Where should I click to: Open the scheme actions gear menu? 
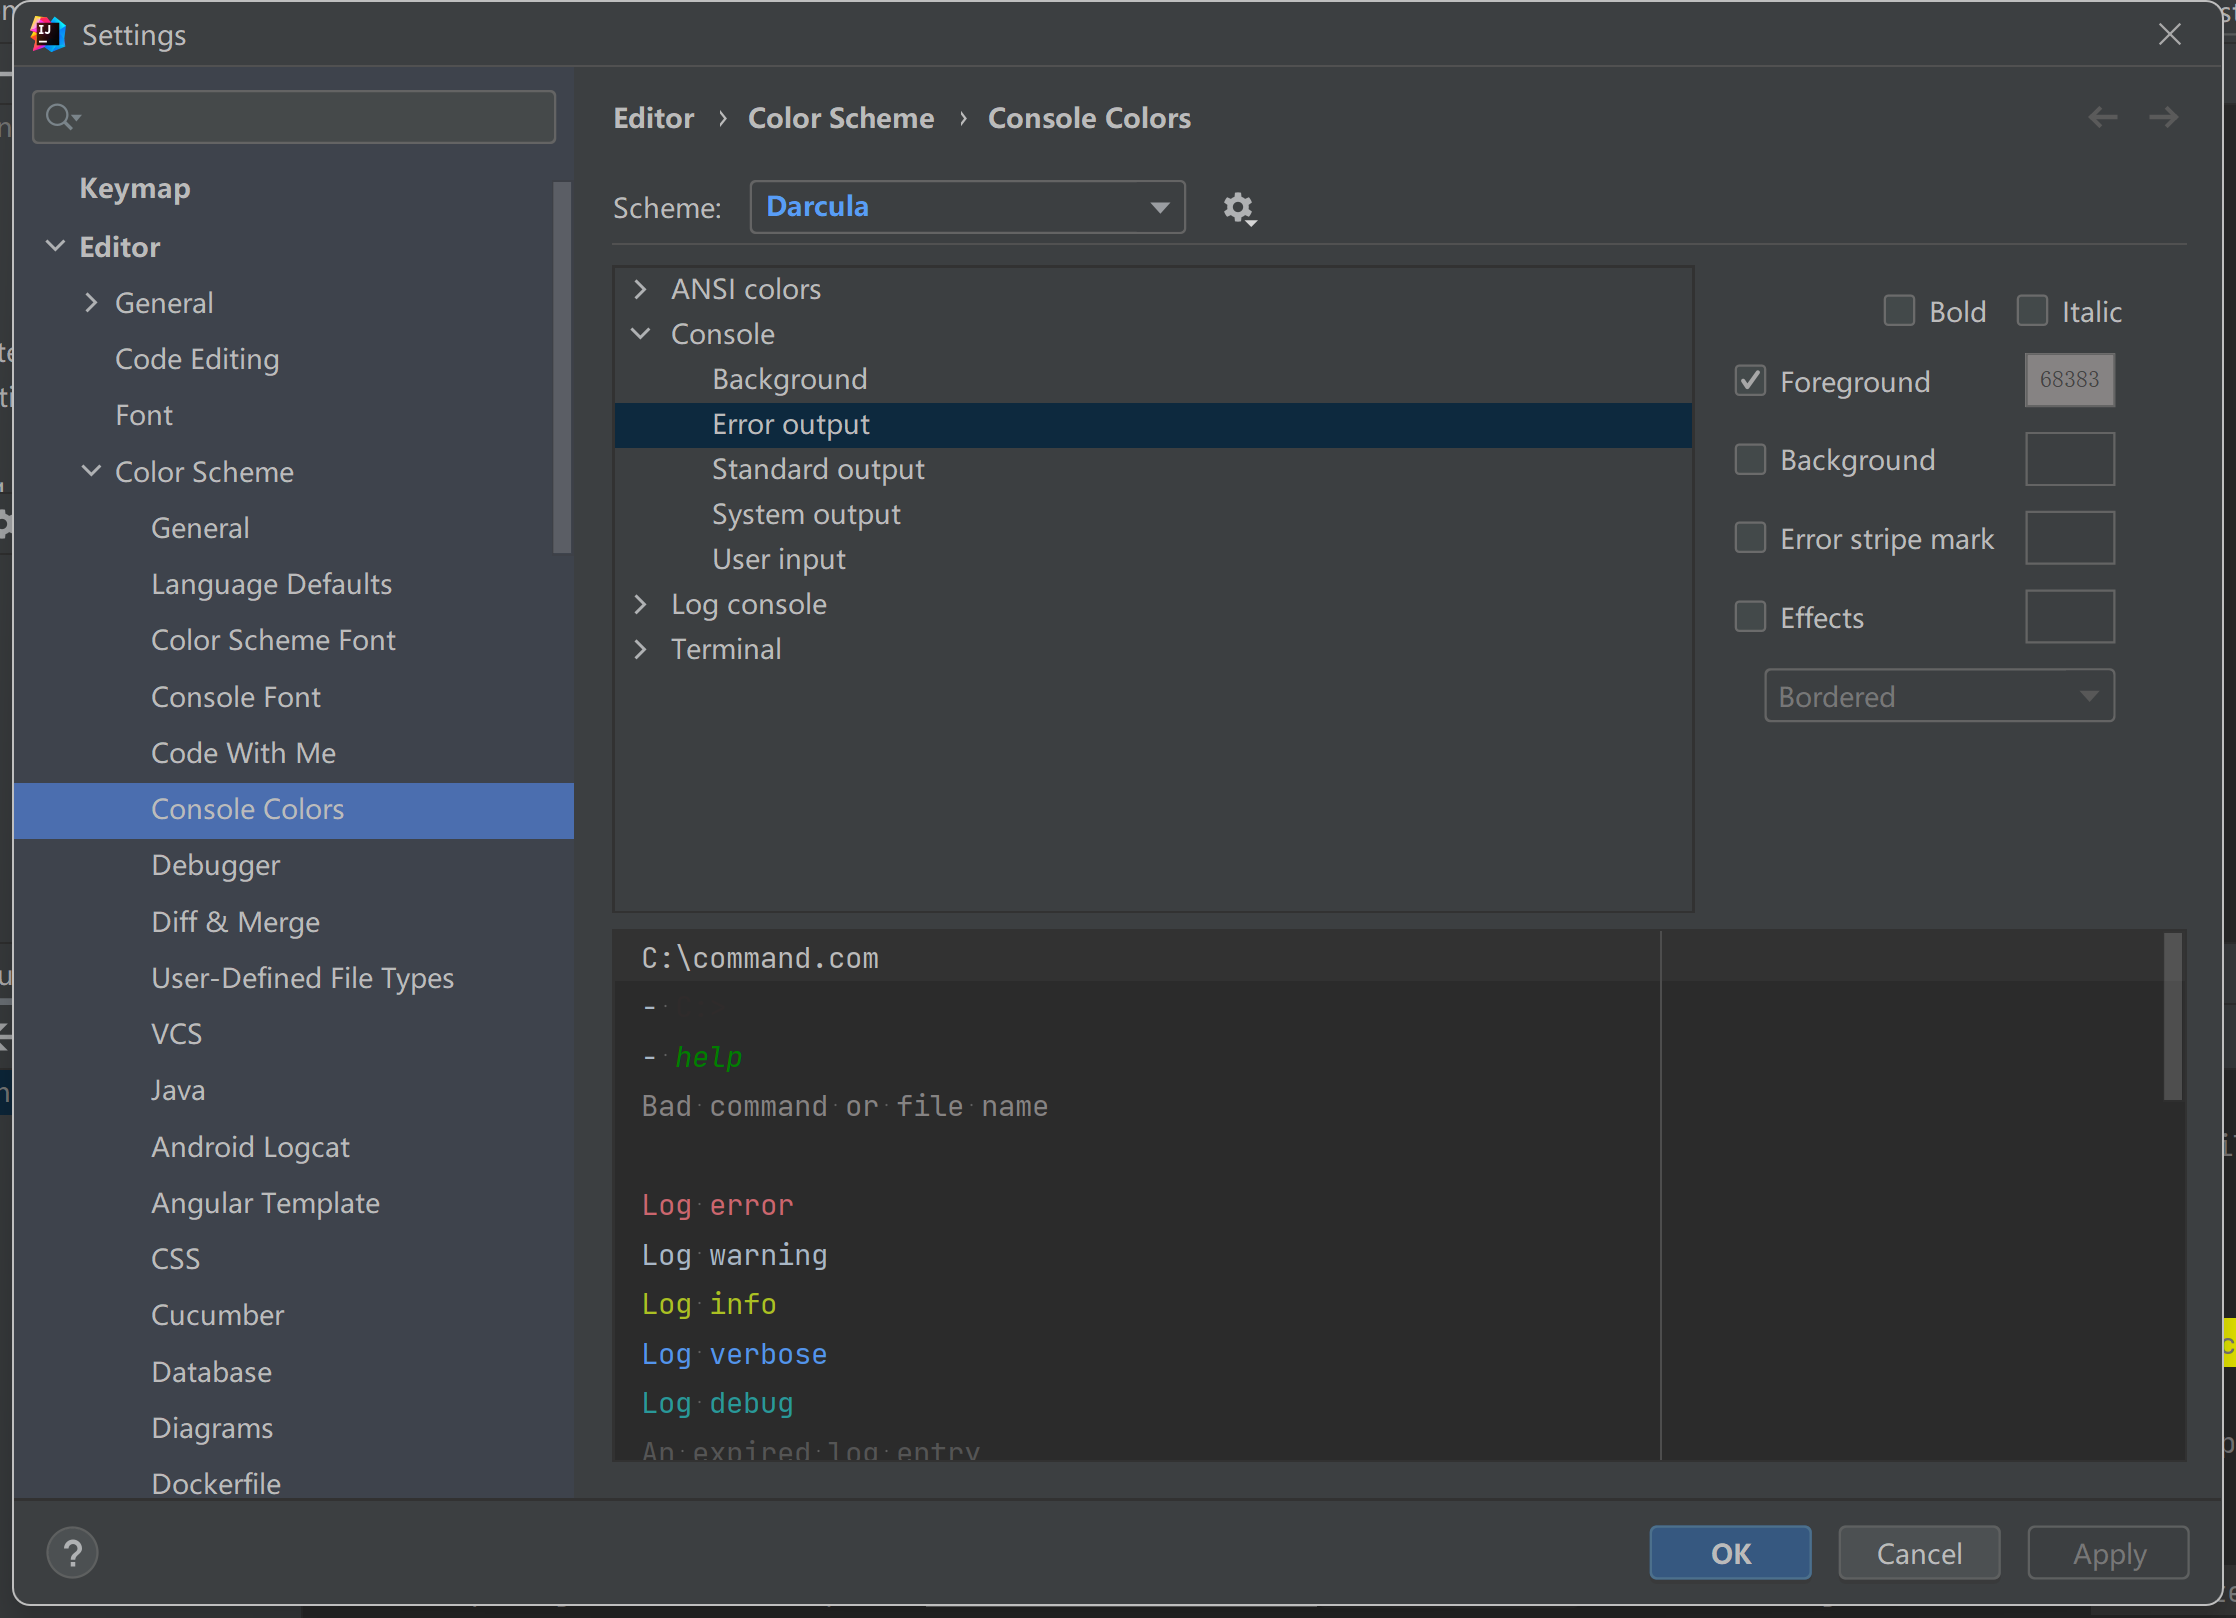pyautogui.click(x=1239, y=208)
